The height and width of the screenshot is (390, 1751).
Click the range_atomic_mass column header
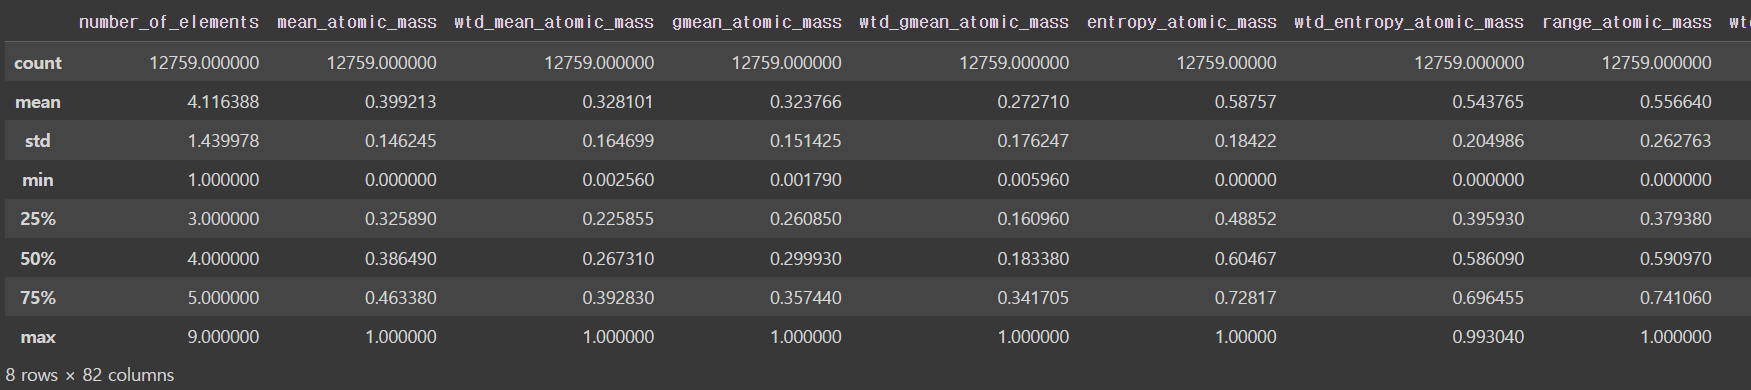tap(1627, 22)
